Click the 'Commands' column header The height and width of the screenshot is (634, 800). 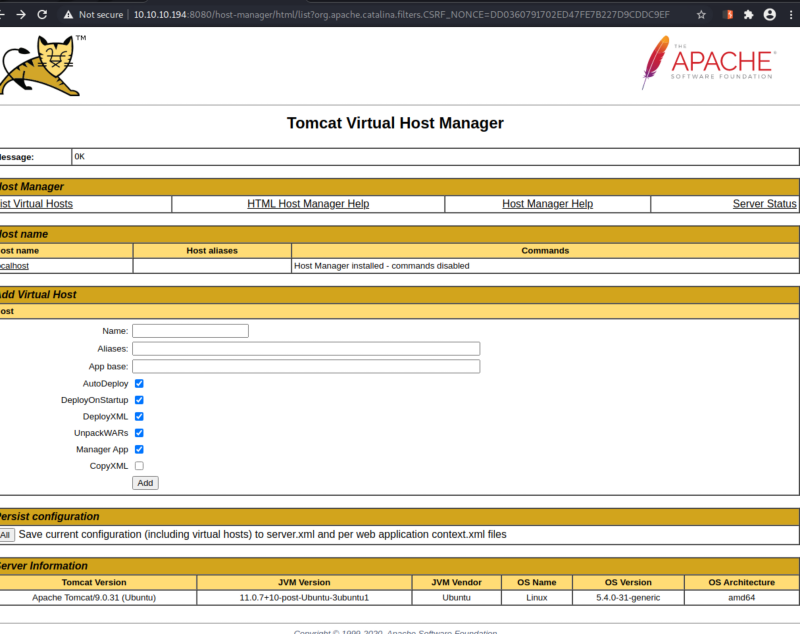coord(545,251)
